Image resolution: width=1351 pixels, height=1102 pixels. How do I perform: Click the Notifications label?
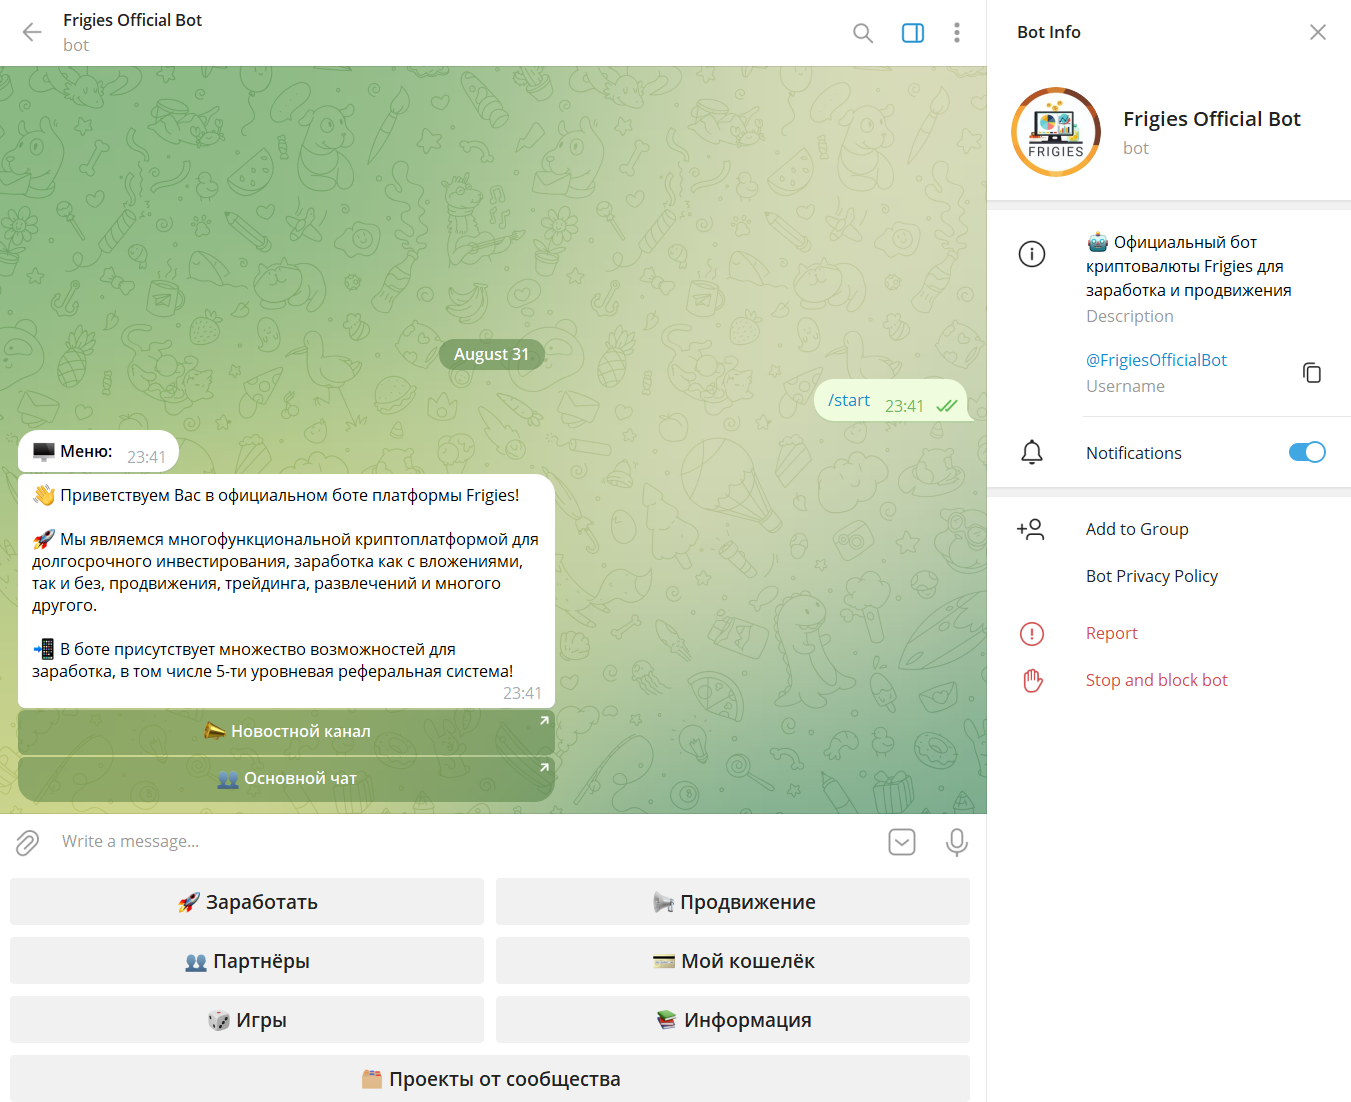(x=1134, y=453)
